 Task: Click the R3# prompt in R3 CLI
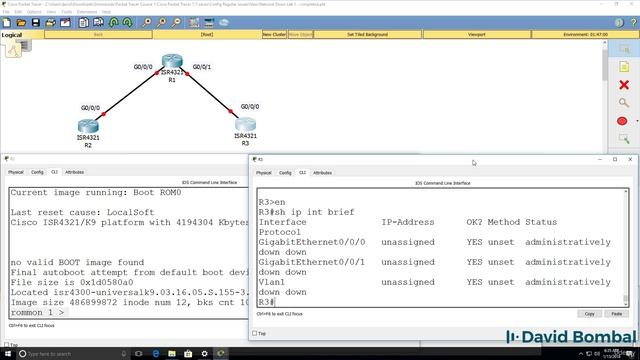tap(266, 302)
